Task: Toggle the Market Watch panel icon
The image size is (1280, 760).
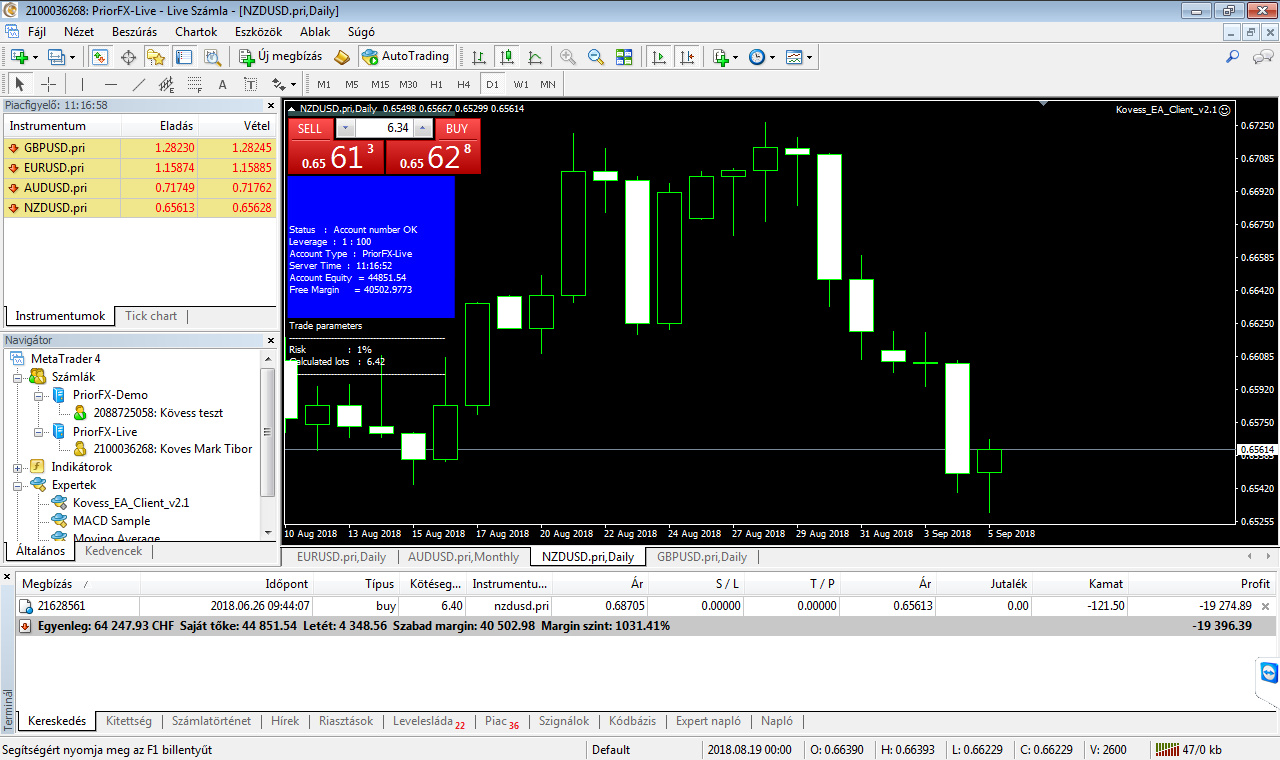Action: 100,57
